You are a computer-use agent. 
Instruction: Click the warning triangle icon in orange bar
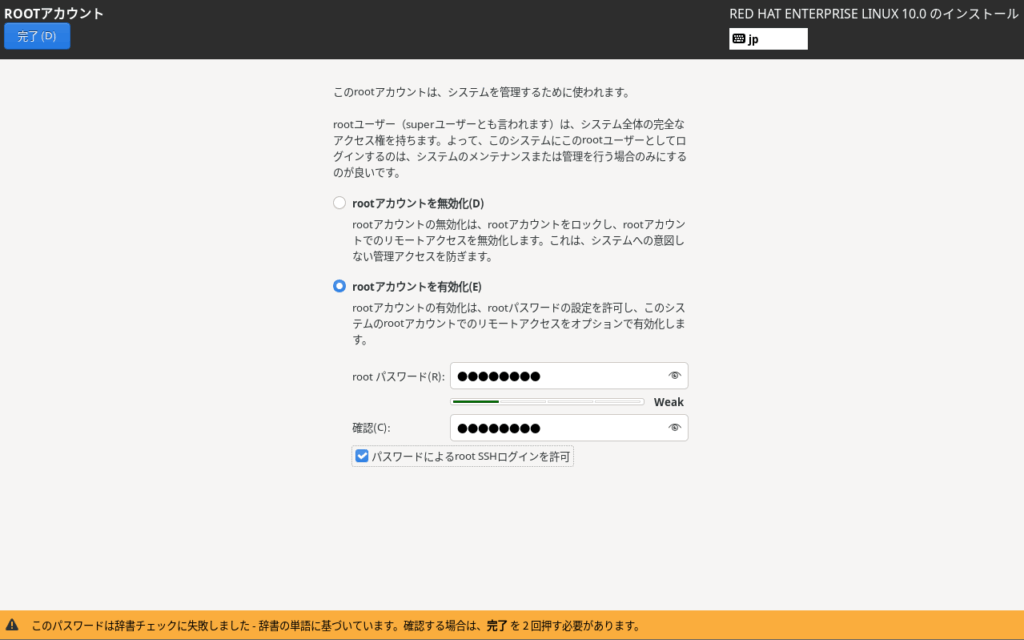pyautogui.click(x=12, y=625)
